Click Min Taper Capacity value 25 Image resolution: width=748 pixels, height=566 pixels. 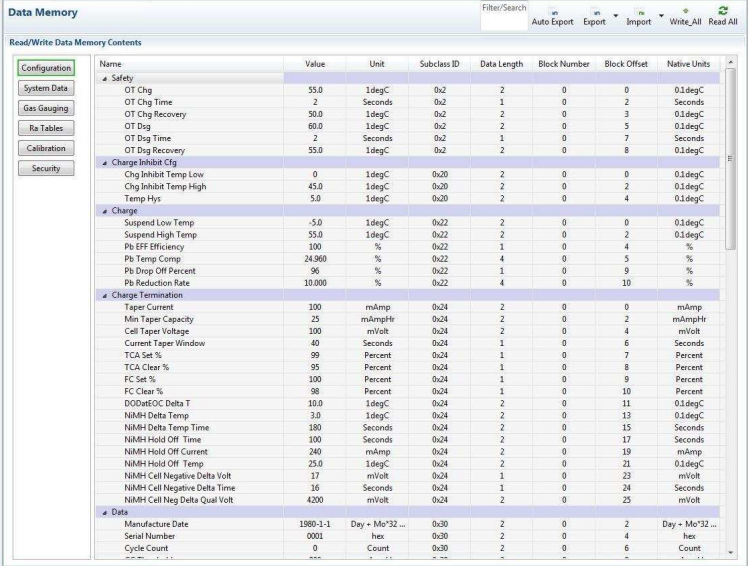tap(315, 319)
